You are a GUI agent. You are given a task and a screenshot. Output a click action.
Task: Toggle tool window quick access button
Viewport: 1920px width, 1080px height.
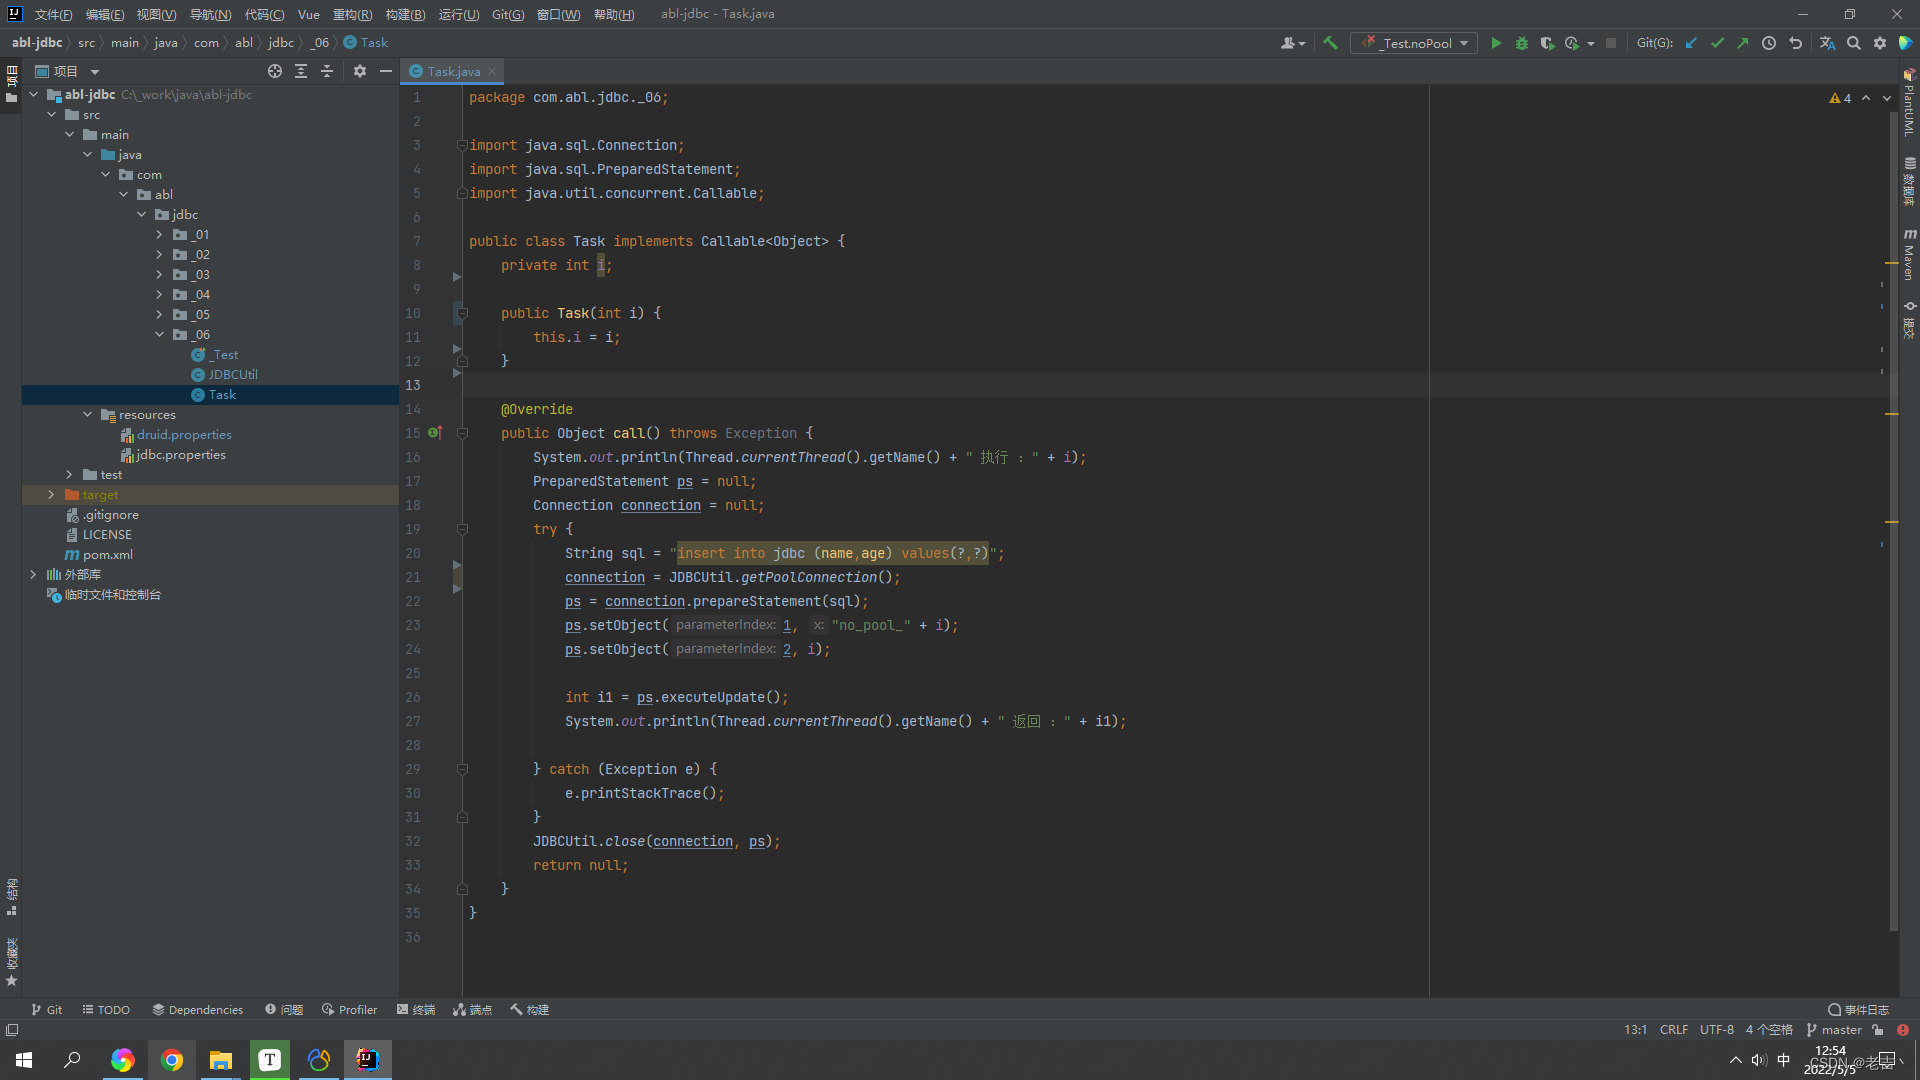click(x=12, y=1030)
